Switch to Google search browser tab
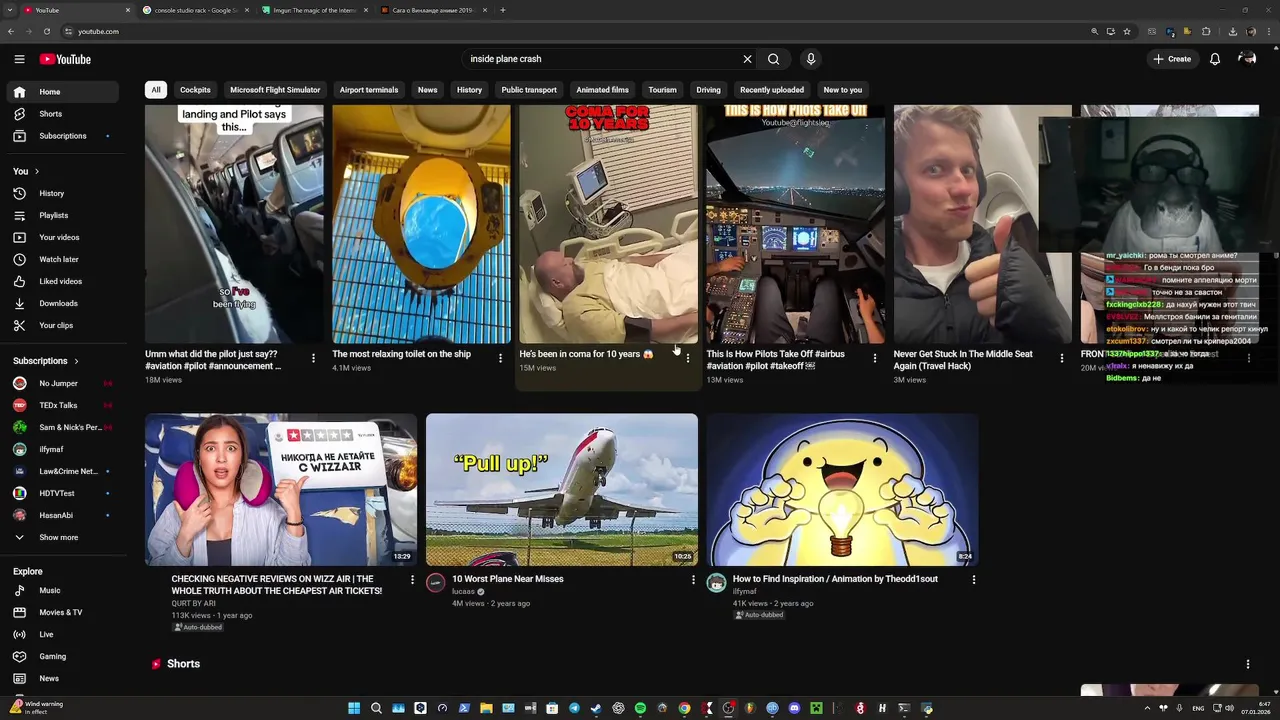 click(x=195, y=10)
